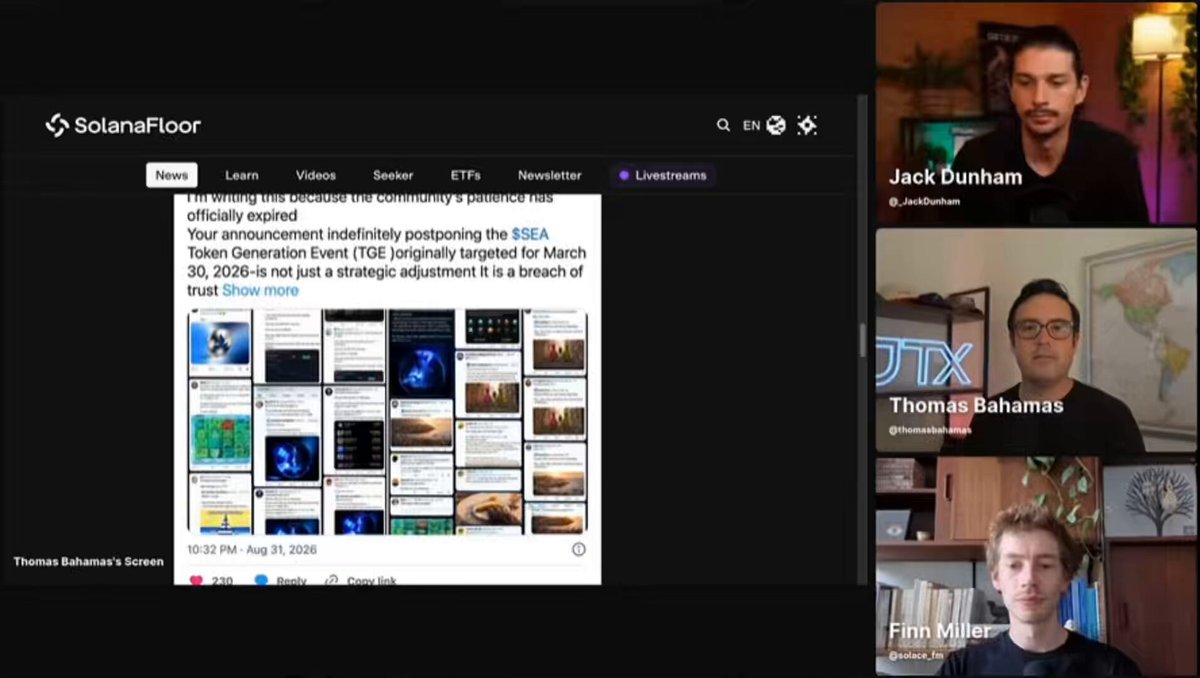Click the globe language icon

(776, 125)
